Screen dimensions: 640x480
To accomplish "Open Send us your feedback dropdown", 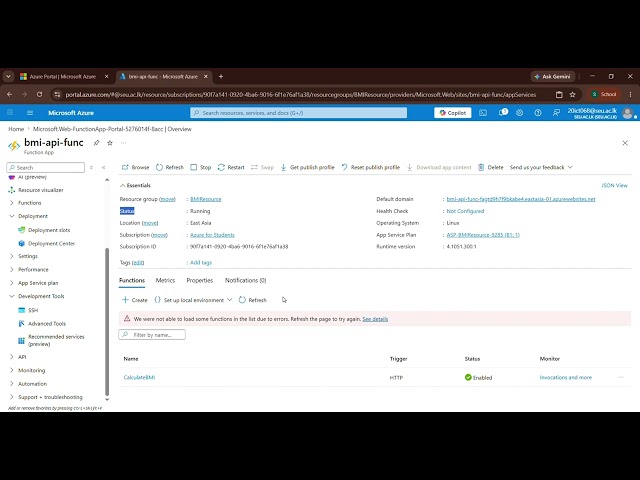I will click(x=541, y=167).
